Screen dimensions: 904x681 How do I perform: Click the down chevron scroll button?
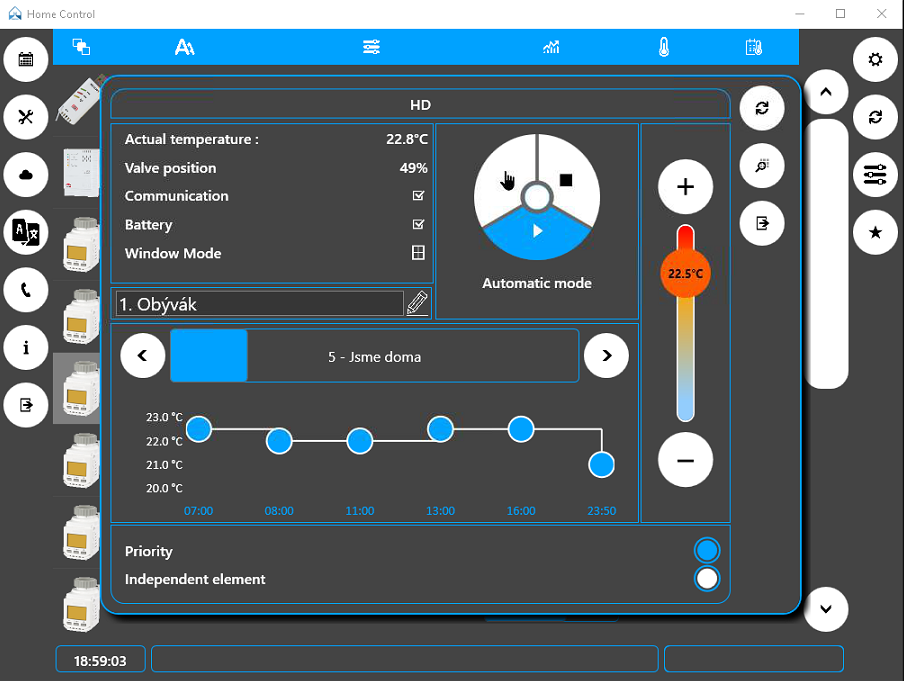pos(826,609)
